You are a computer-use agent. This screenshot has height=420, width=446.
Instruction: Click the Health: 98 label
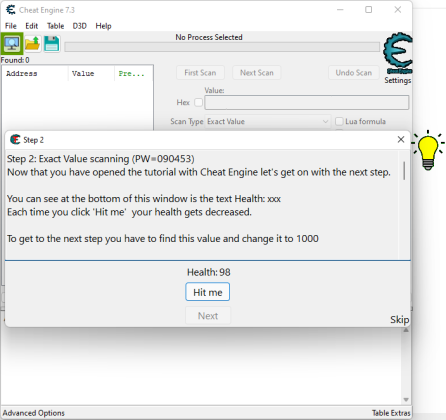click(x=208, y=272)
